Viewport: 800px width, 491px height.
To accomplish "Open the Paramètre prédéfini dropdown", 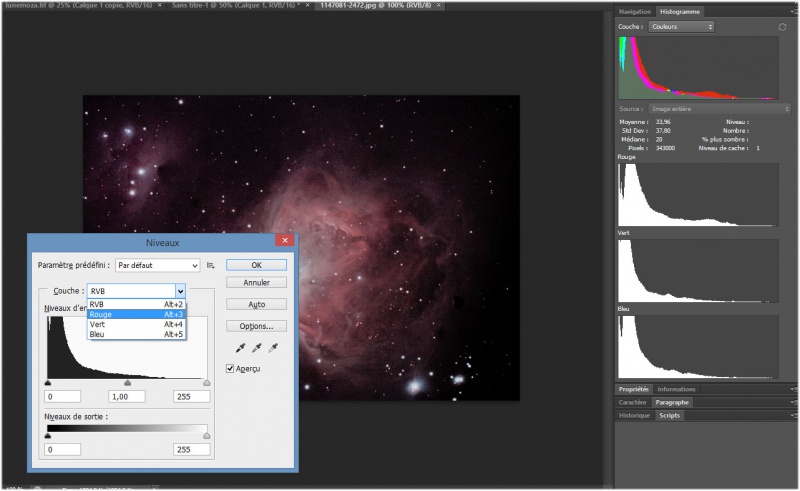I will coord(157,265).
